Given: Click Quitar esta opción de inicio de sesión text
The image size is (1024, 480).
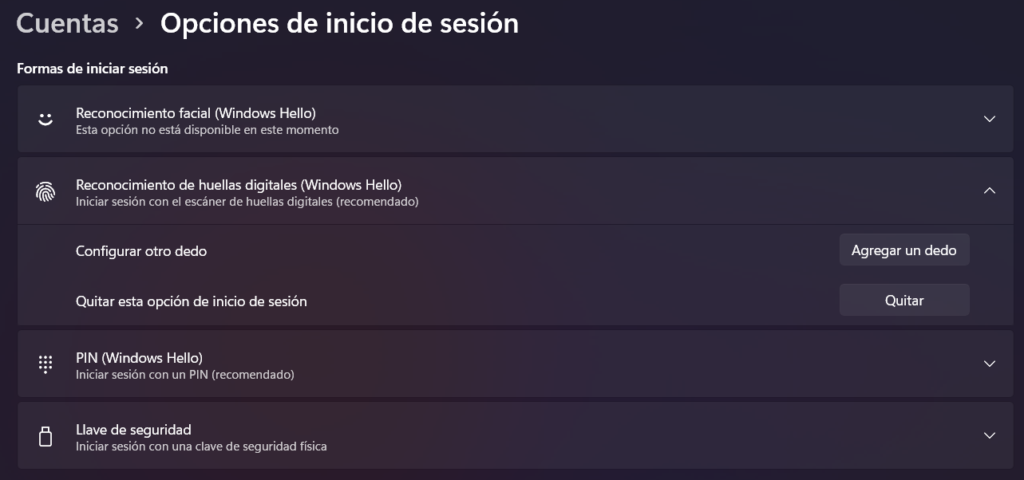Looking at the screenshot, I should point(191,300).
